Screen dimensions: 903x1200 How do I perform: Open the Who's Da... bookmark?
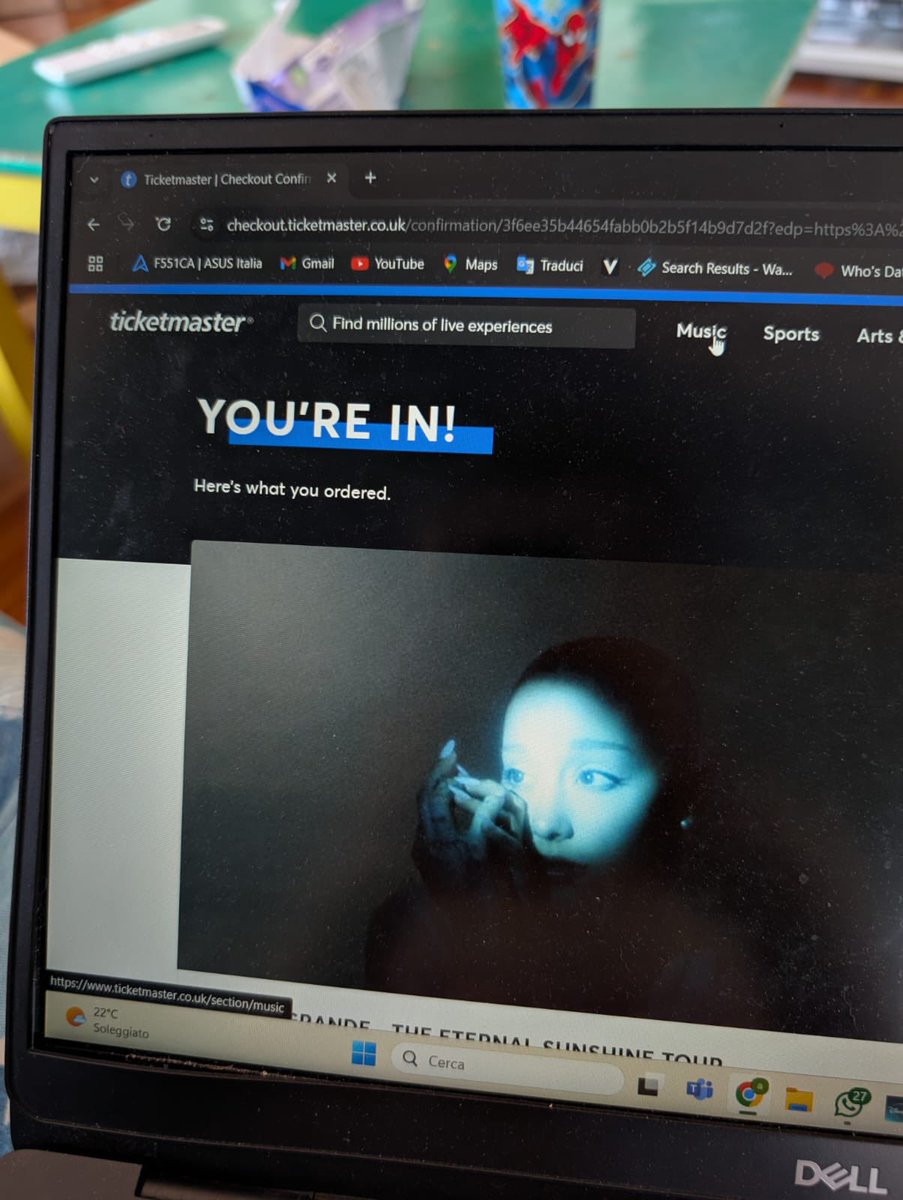pos(858,271)
